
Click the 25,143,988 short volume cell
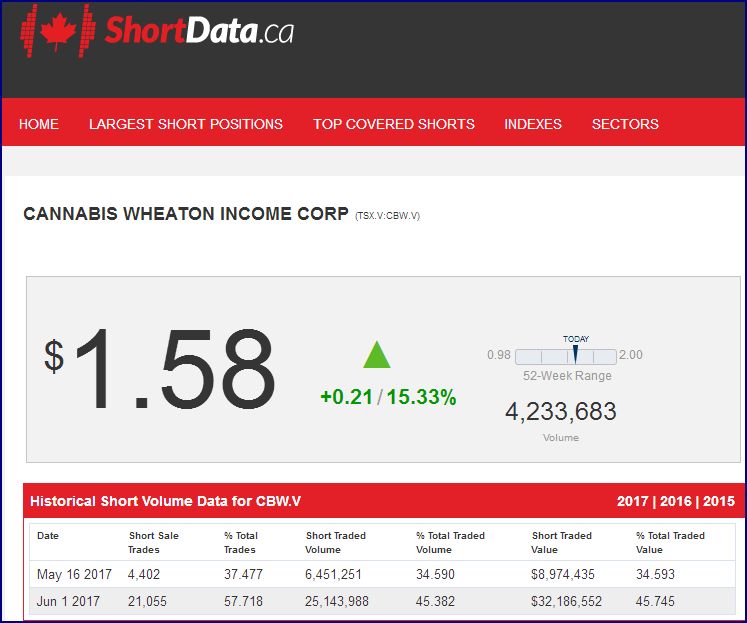coord(337,602)
